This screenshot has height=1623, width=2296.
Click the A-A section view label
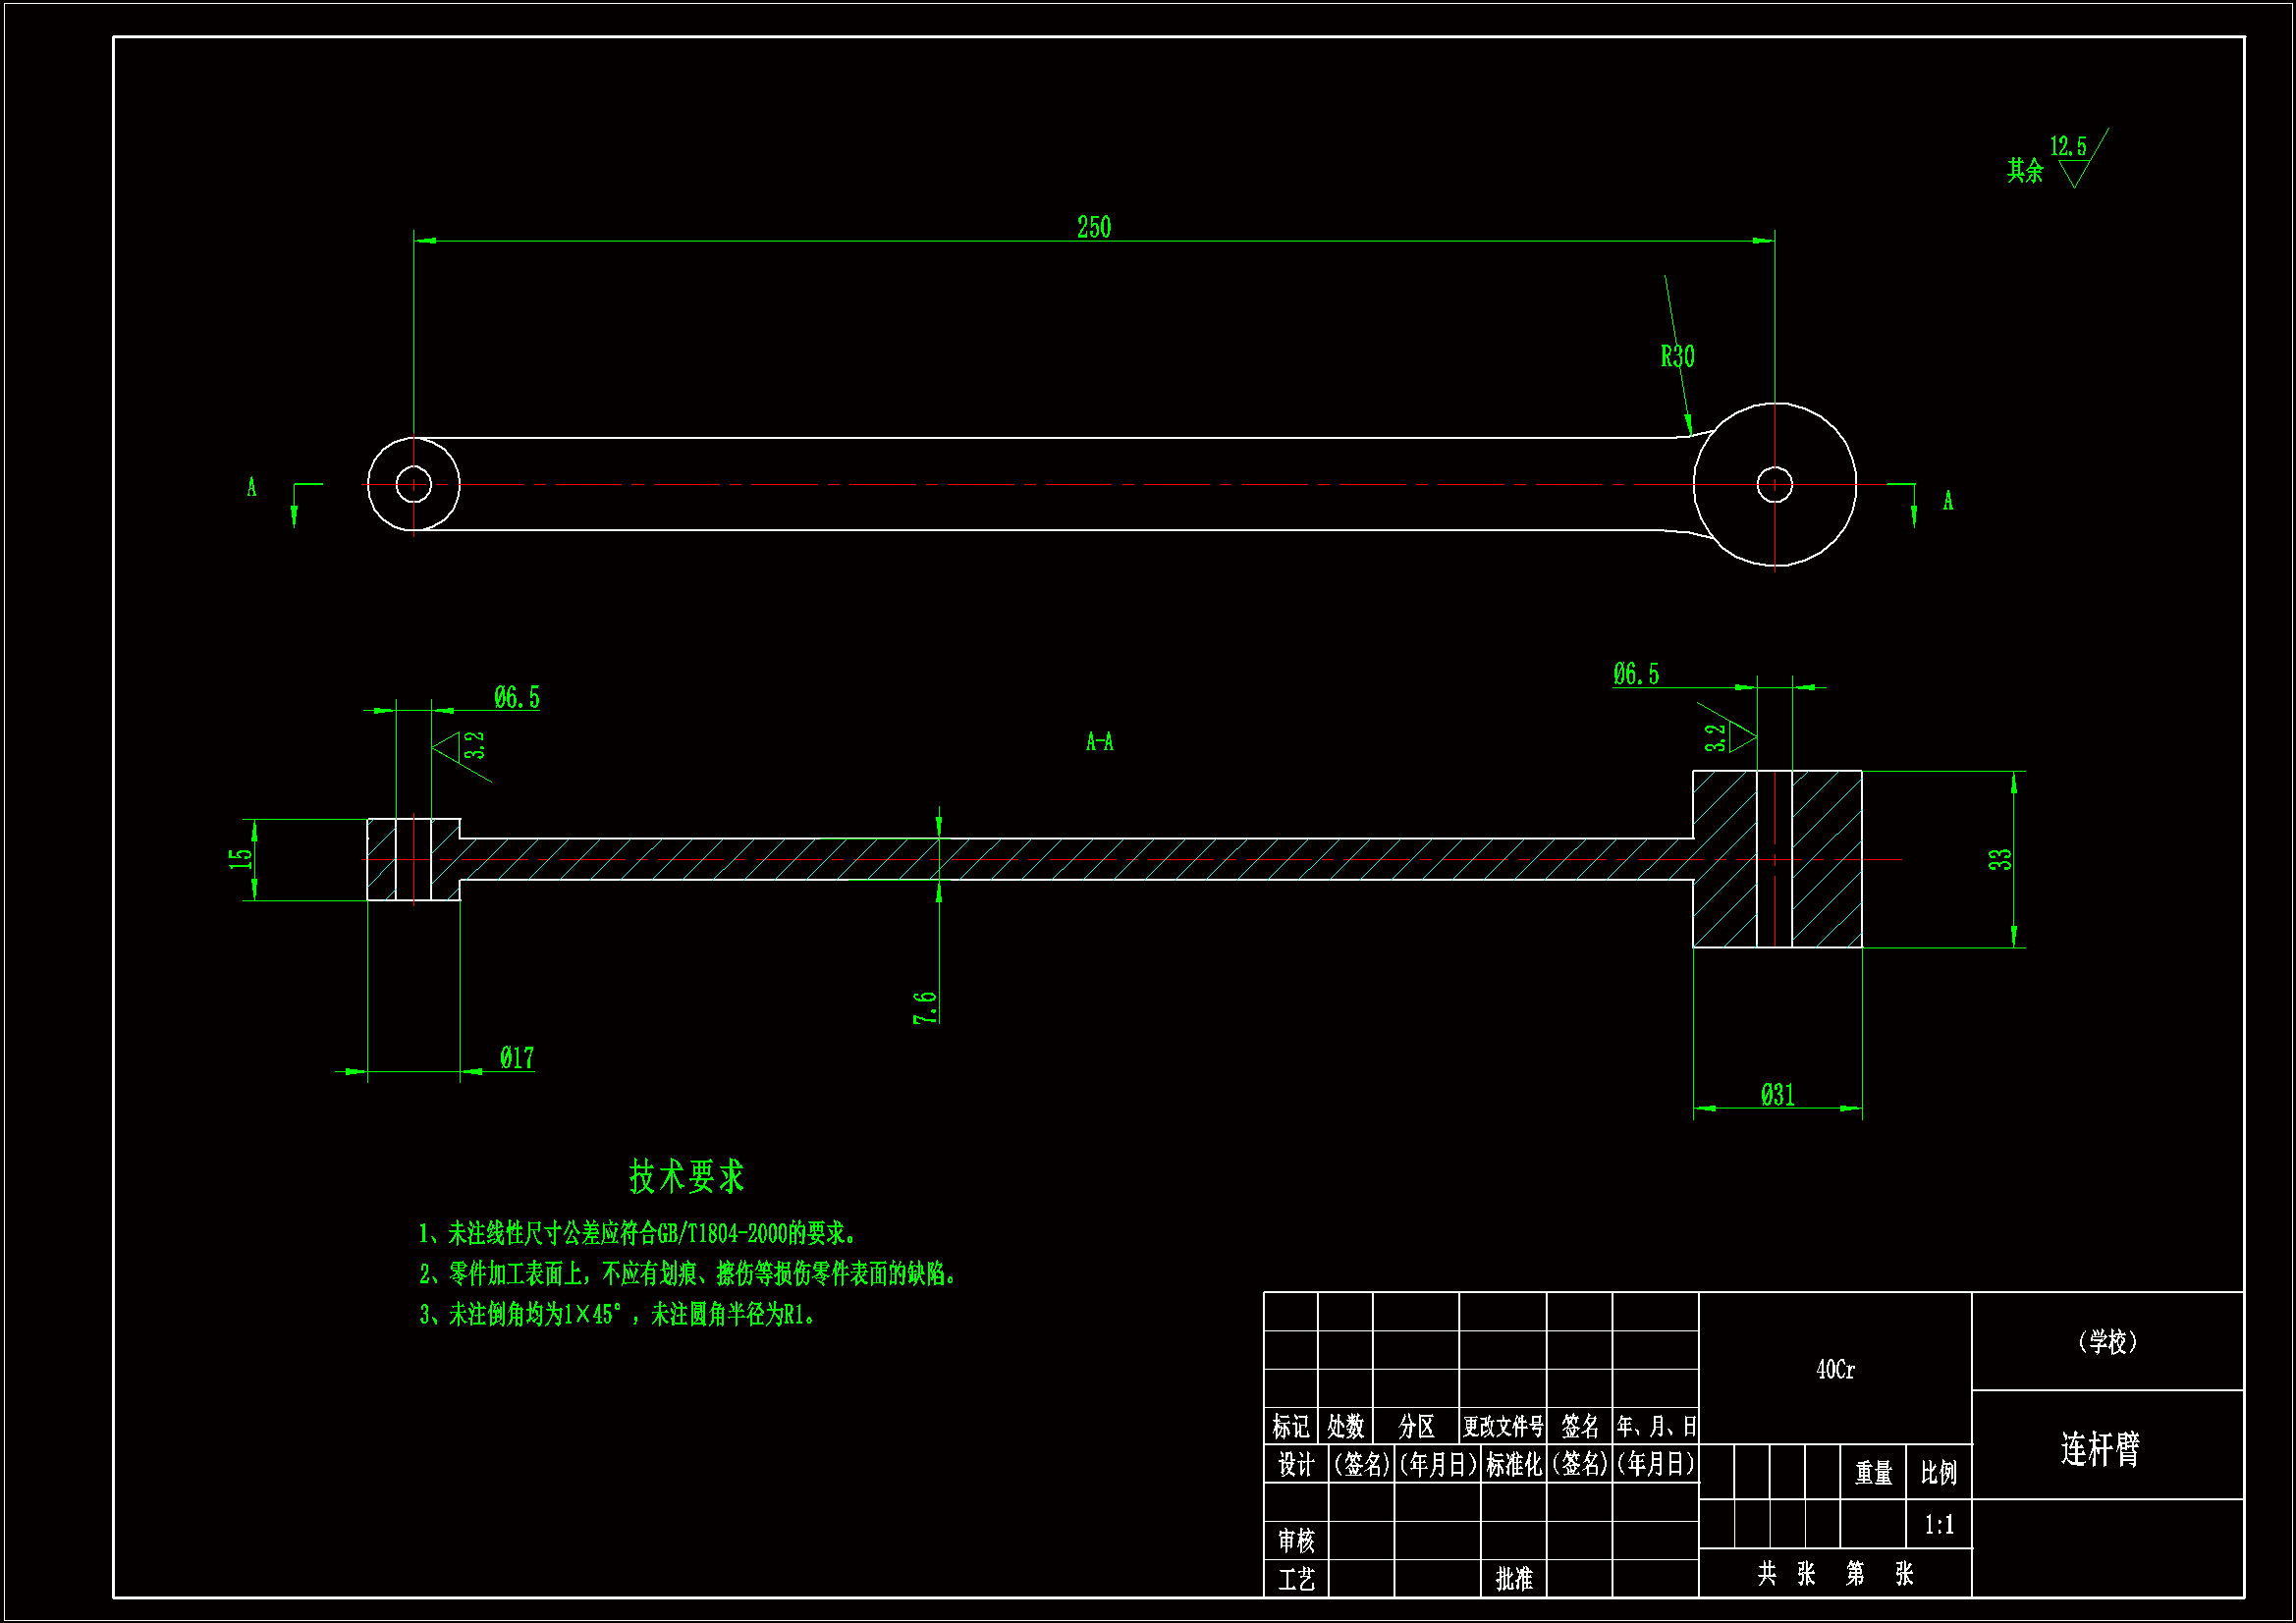[x=1099, y=742]
